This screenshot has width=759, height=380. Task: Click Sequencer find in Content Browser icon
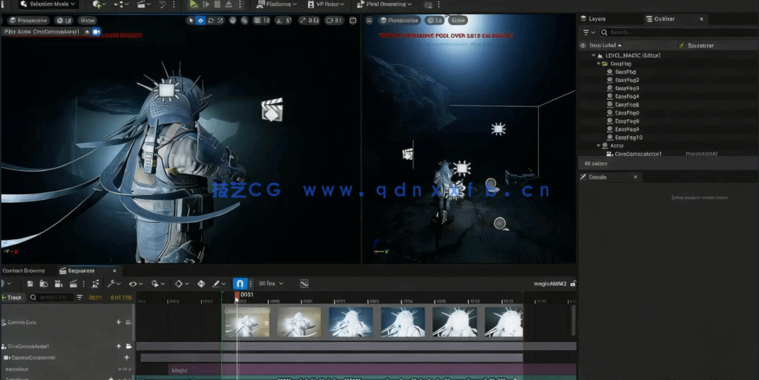pos(44,284)
